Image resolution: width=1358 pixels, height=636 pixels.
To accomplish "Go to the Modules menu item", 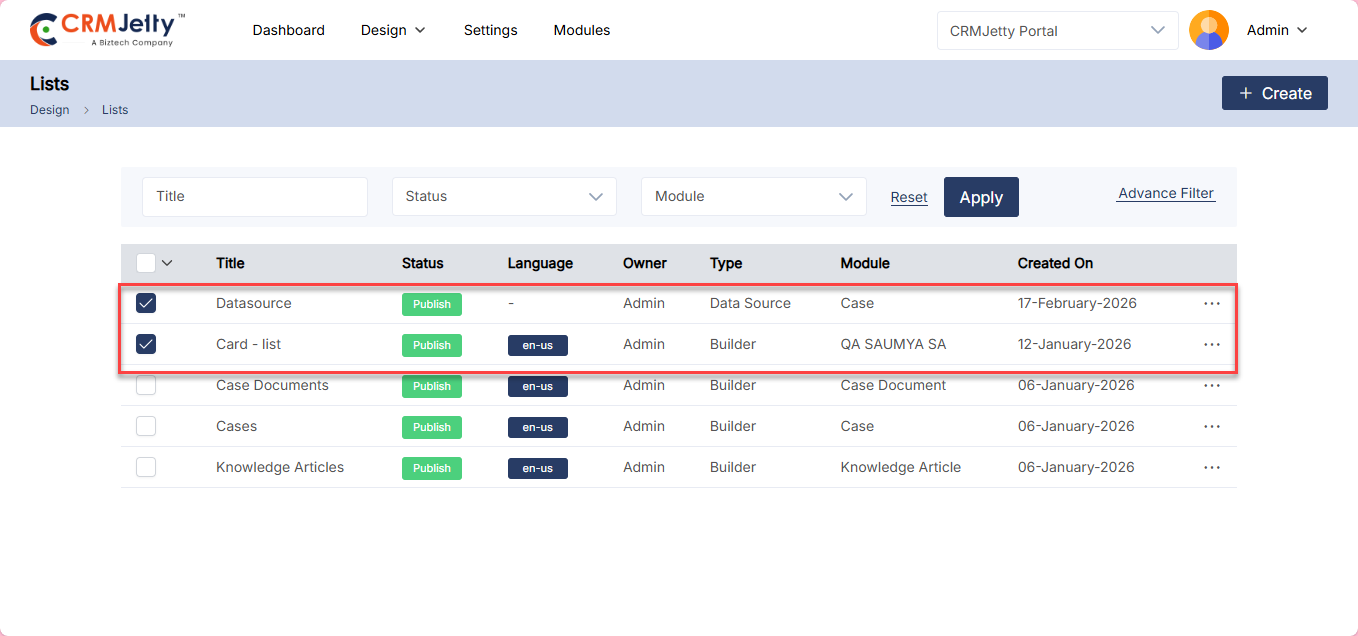I will click(581, 30).
